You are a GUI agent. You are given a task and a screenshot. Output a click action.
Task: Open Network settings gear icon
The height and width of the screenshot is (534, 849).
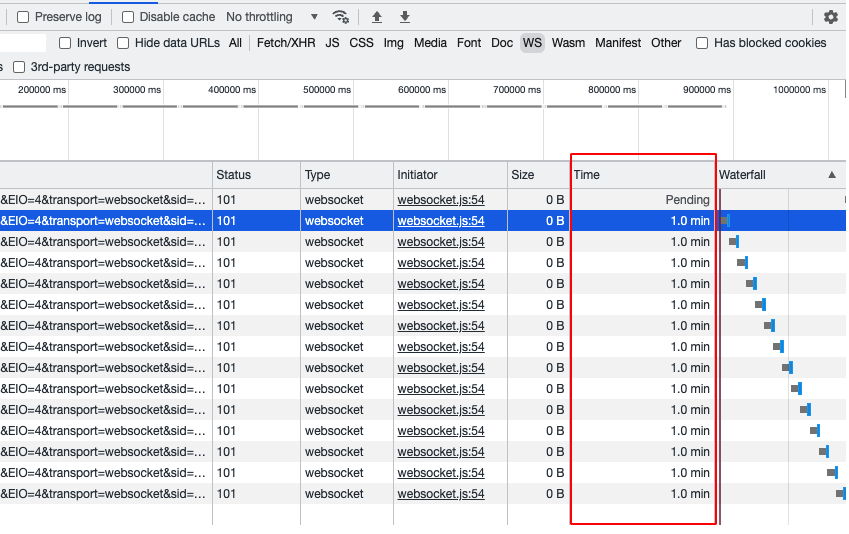tap(831, 17)
